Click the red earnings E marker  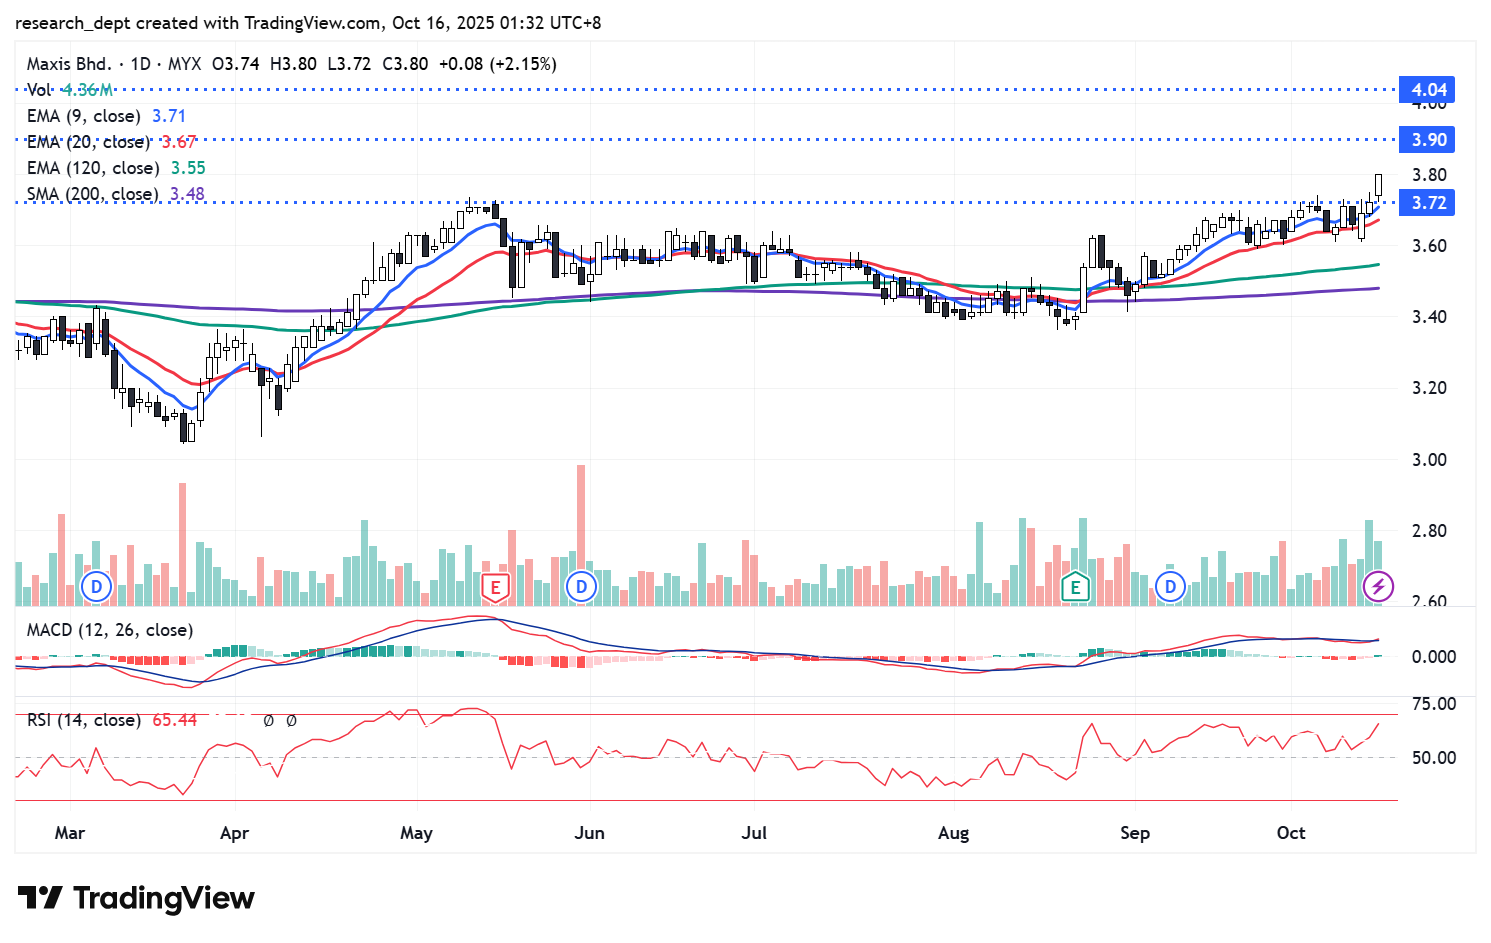coord(495,587)
